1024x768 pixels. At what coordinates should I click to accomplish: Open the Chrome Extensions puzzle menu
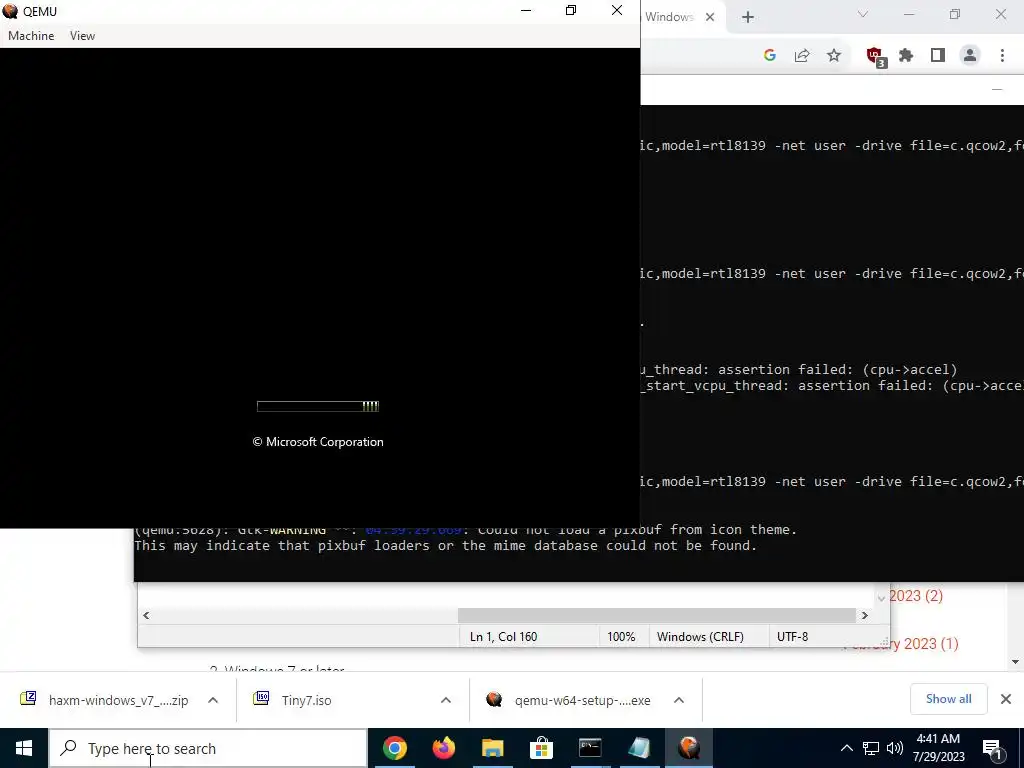906,56
